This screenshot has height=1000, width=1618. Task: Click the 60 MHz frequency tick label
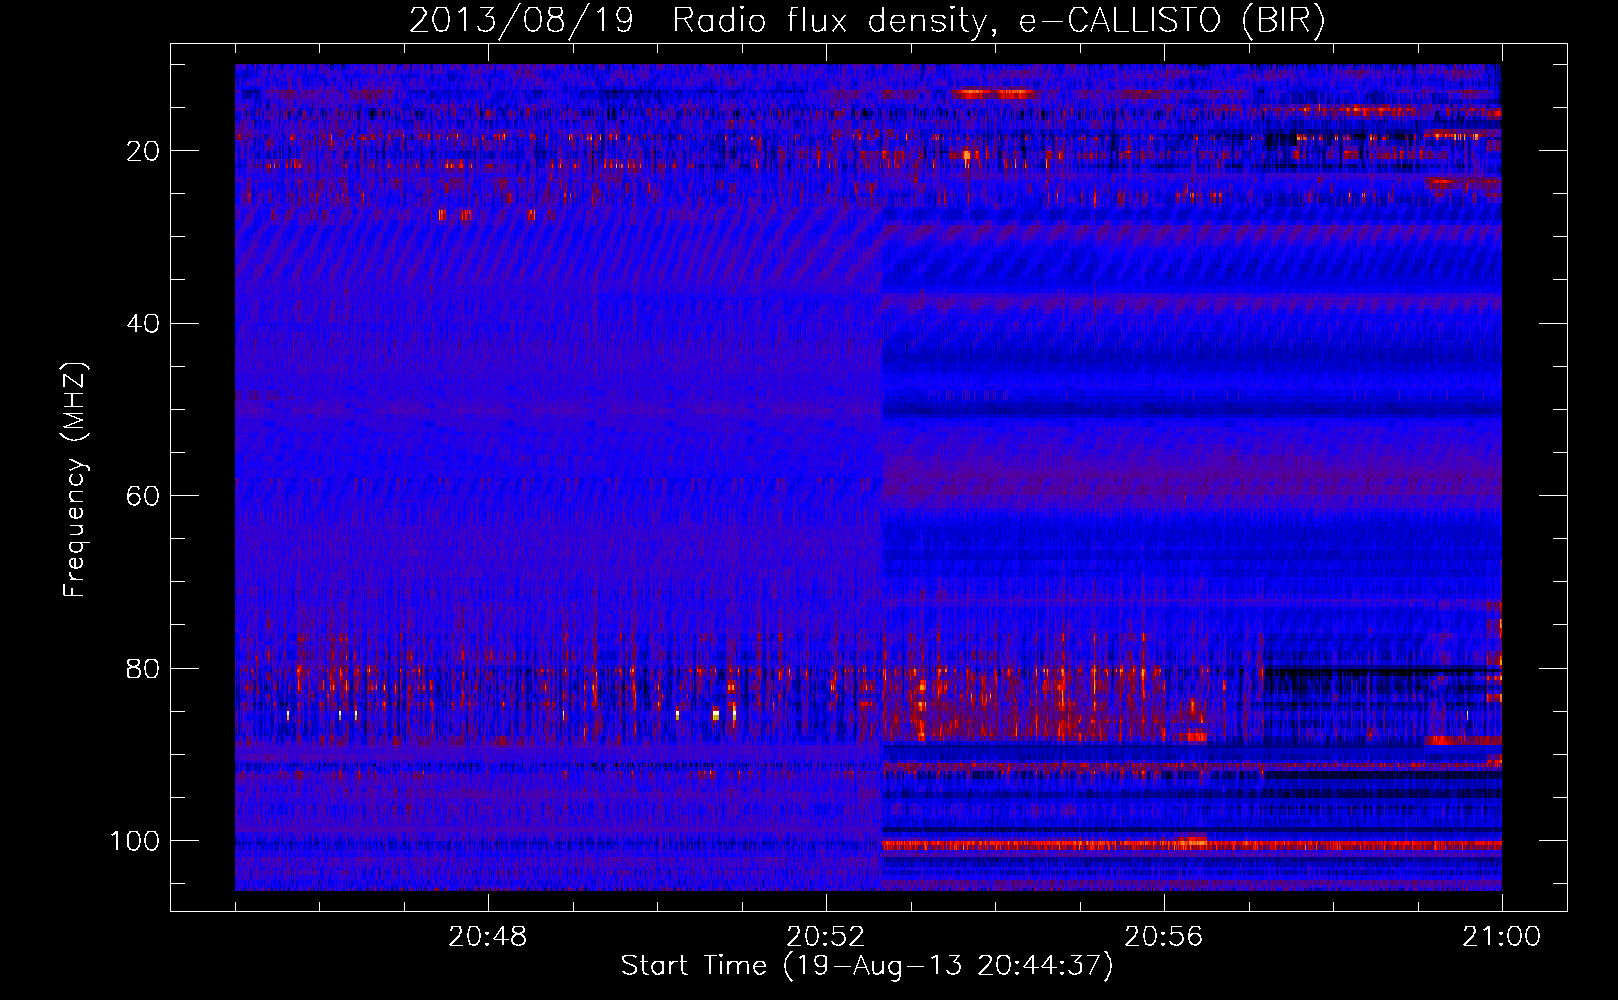pyautogui.click(x=144, y=496)
